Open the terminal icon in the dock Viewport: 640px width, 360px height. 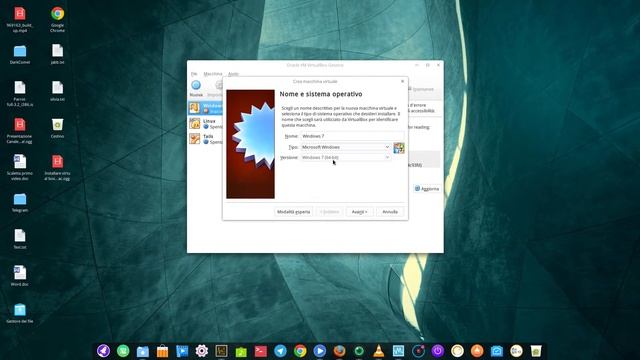[x=260, y=351]
